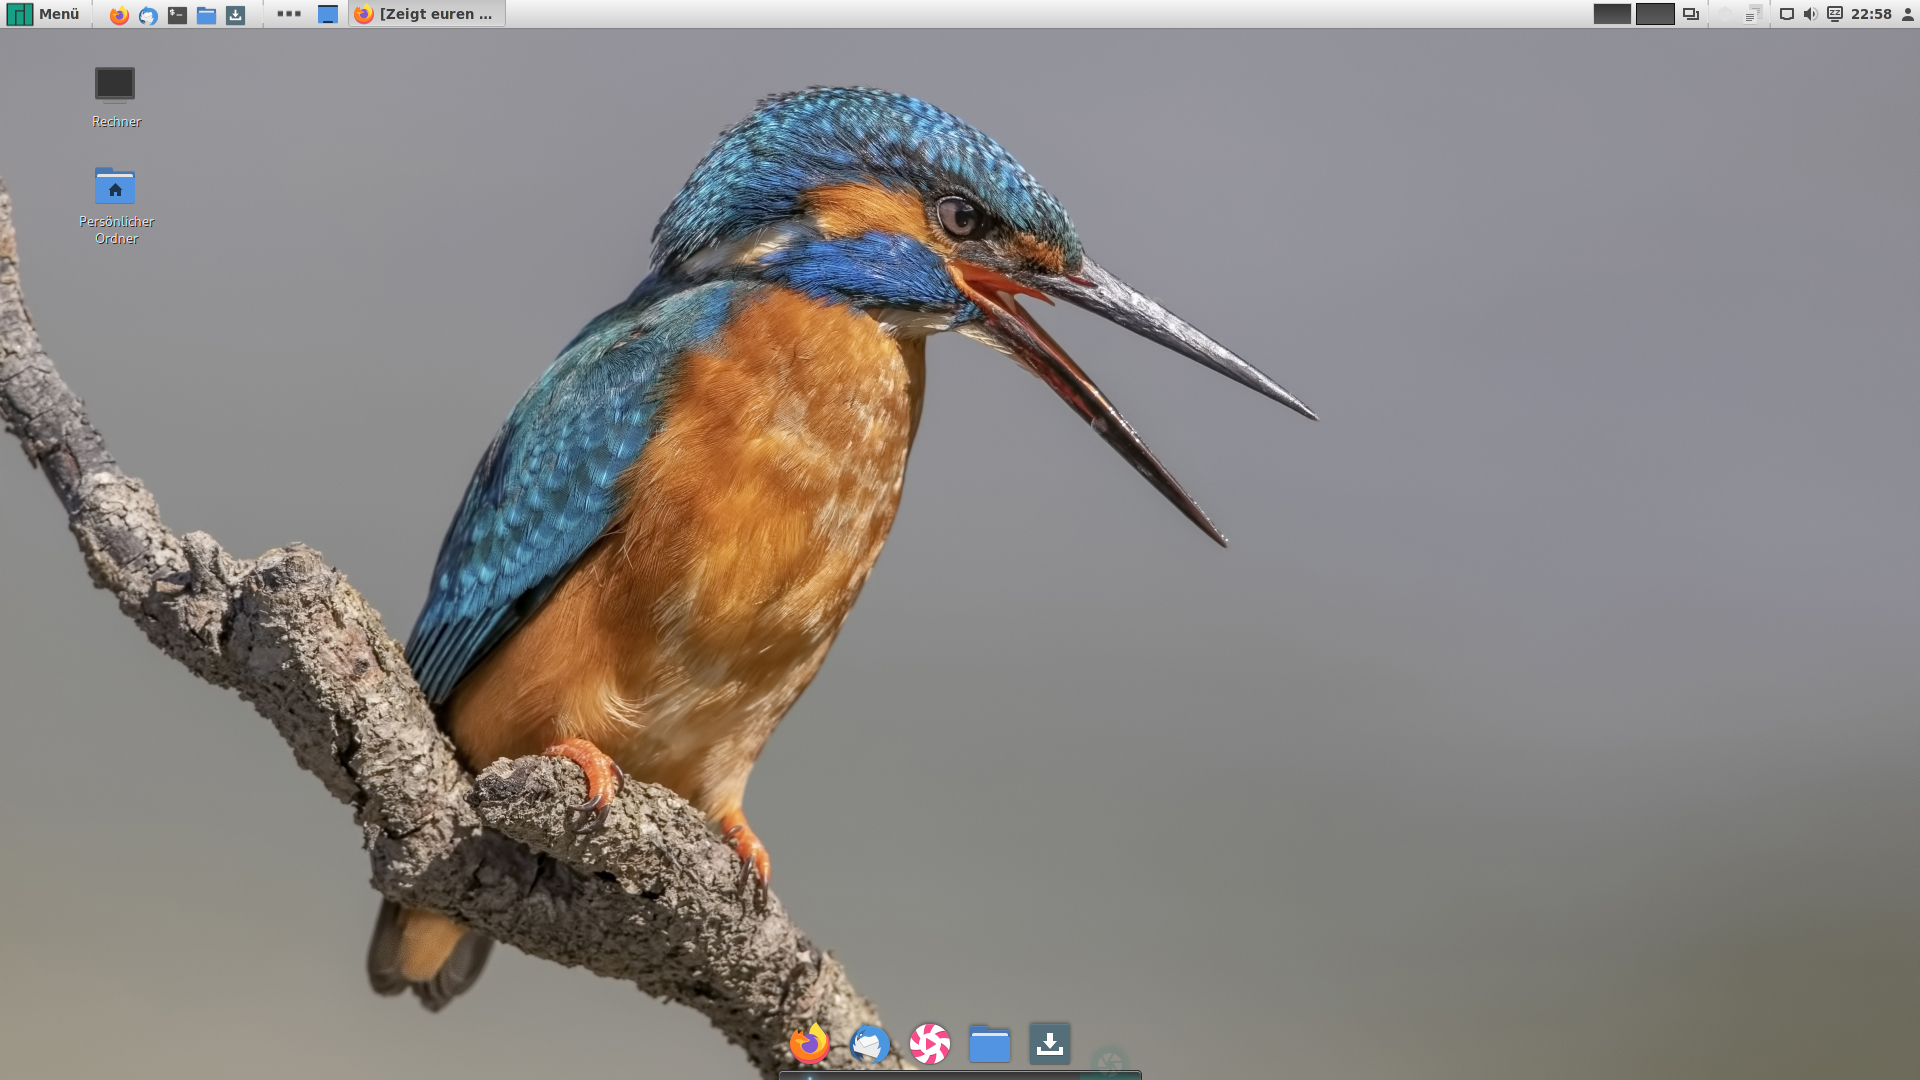The image size is (1920, 1080).
Task: Launch Firefox from the top panel quick launcher
Action: coord(119,15)
